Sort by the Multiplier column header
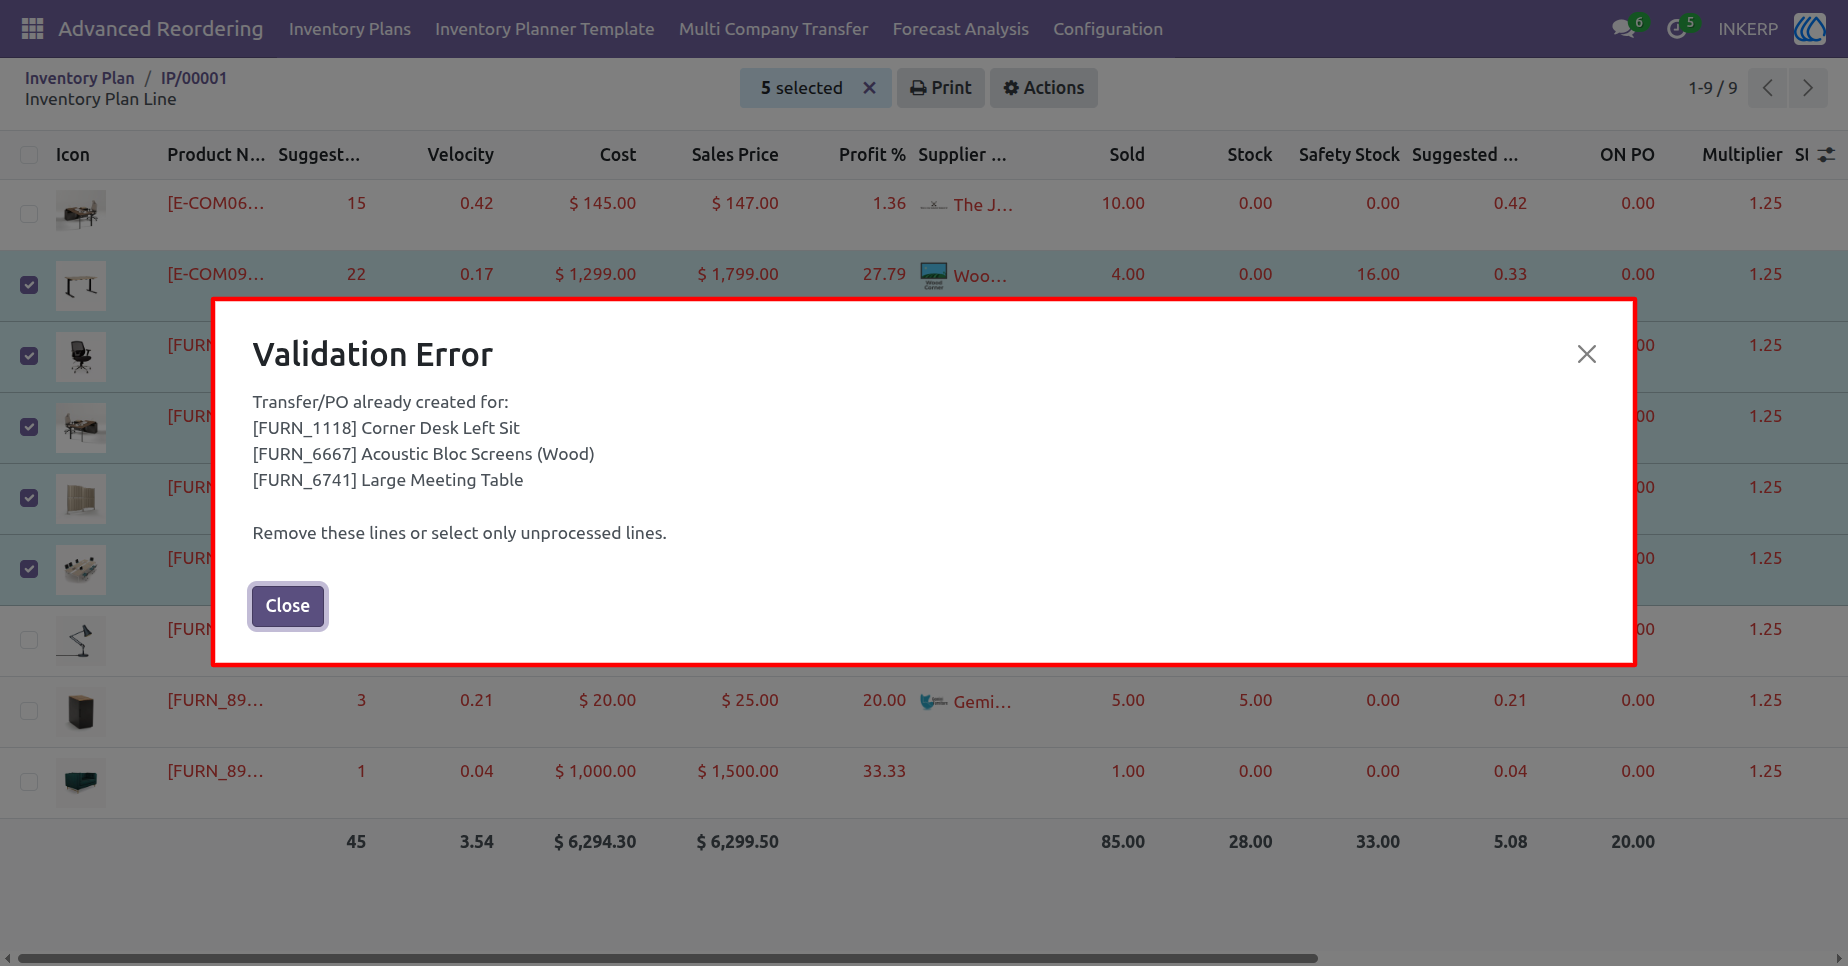Image resolution: width=1848 pixels, height=966 pixels. (1742, 155)
